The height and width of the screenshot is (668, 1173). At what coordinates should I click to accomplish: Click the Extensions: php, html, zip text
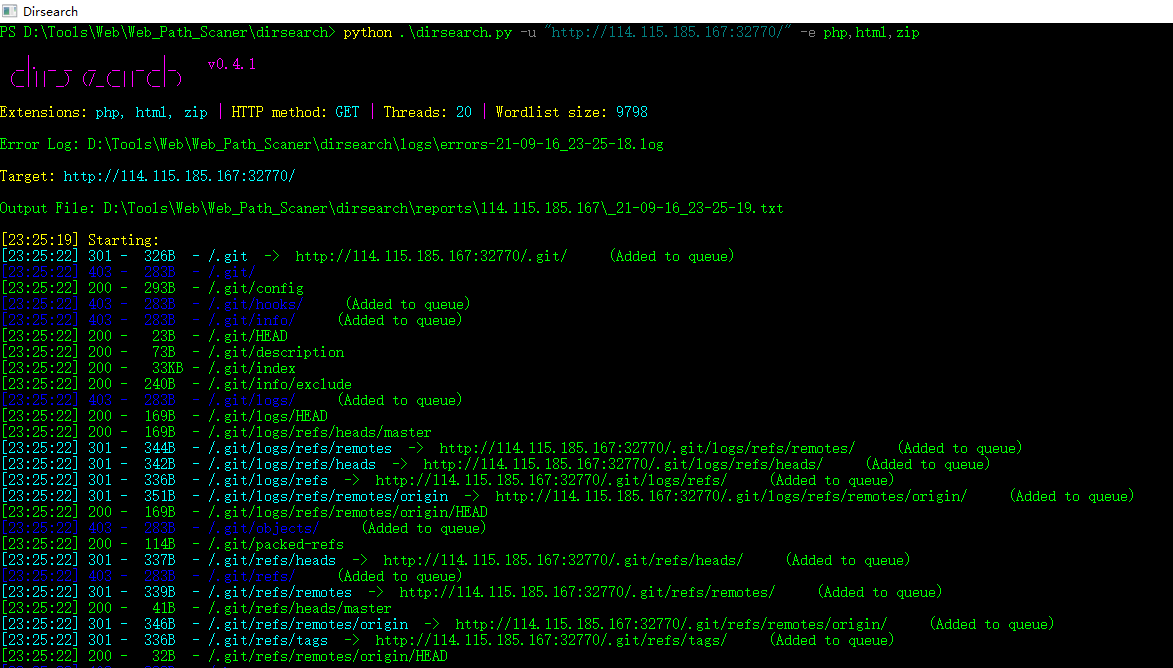pyautogui.click(x=104, y=112)
